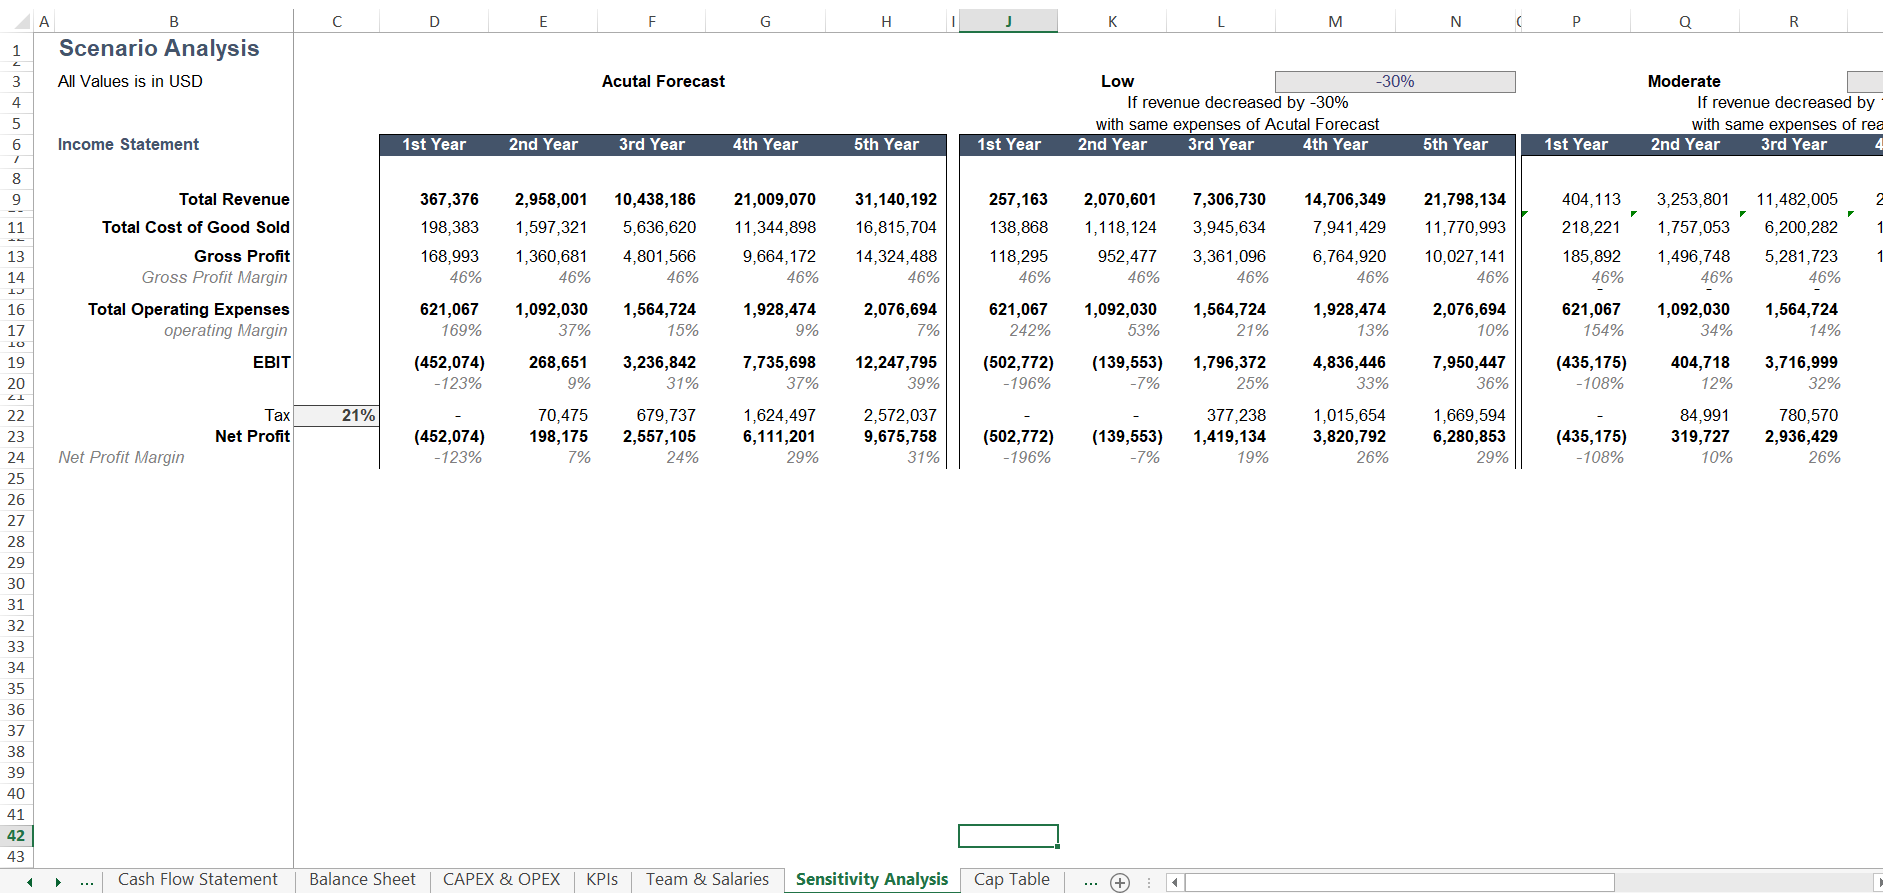Click Moderate net profit 2,936,429
This screenshot has width=1883, height=893.
[1801, 436]
